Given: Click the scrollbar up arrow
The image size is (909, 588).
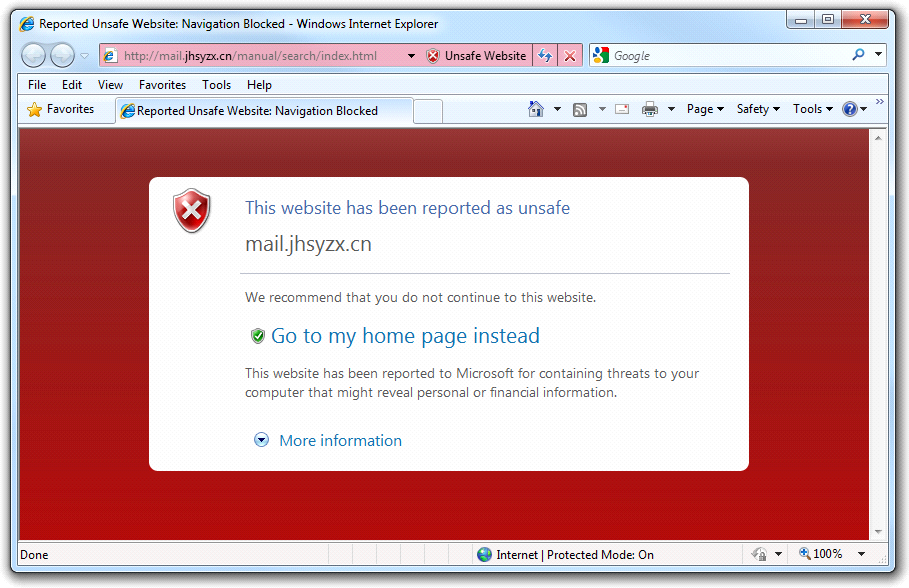Looking at the screenshot, I should coord(878,138).
